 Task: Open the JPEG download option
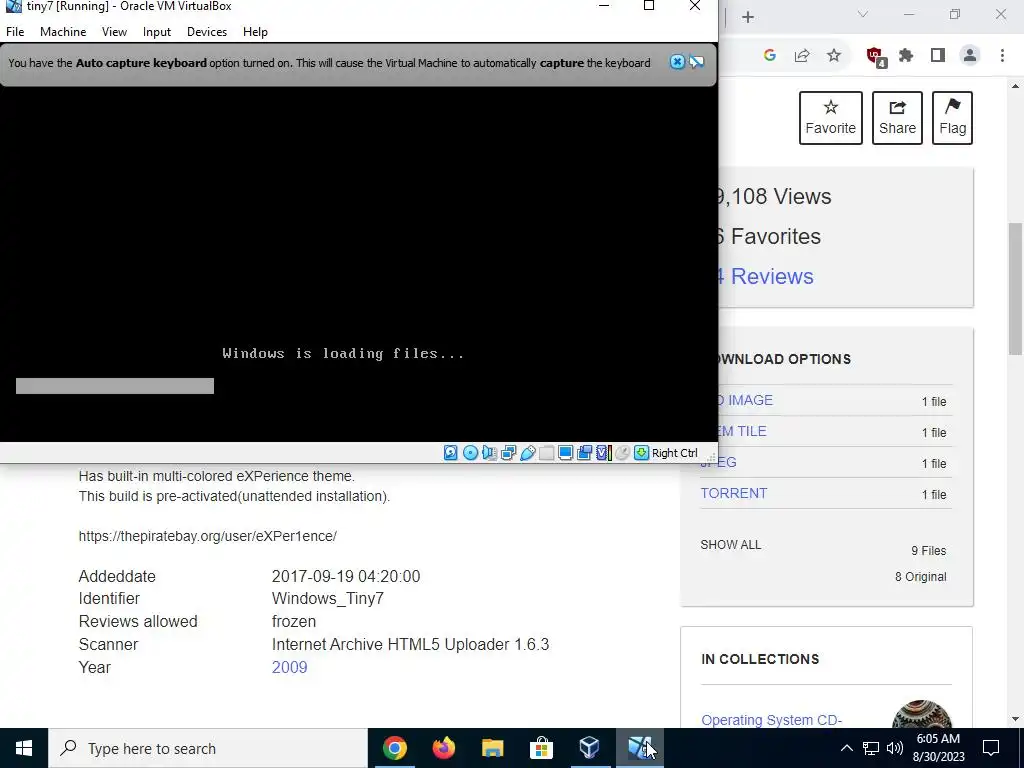pyautogui.click(x=718, y=462)
